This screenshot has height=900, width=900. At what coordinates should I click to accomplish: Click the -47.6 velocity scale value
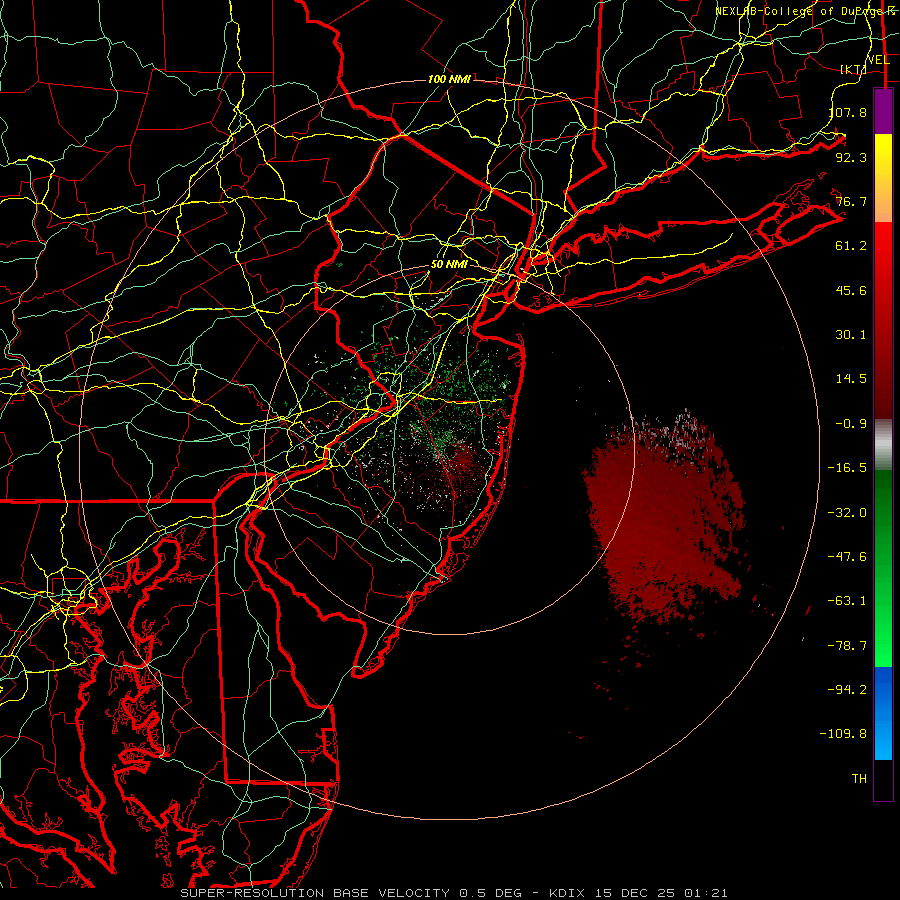(x=847, y=557)
